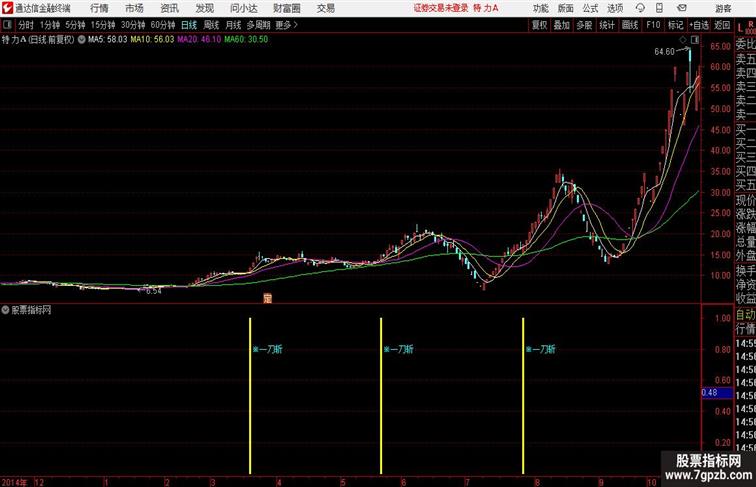This screenshot has height=487, width=756.
Task: Switch to the 60分钟 period tab
Action: [163, 25]
